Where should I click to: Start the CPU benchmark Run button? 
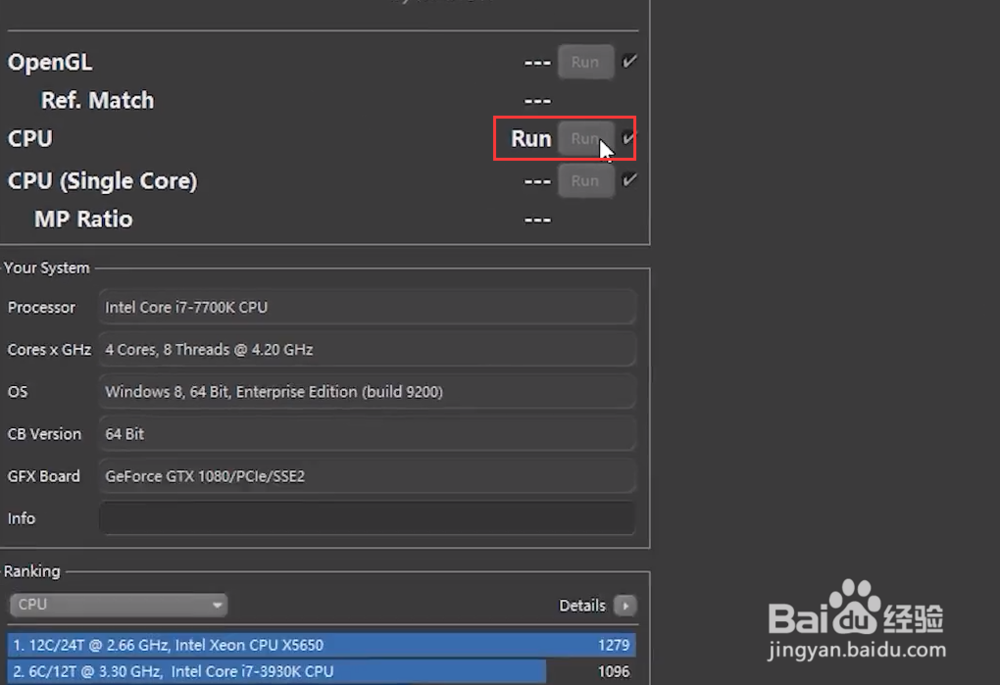[585, 138]
